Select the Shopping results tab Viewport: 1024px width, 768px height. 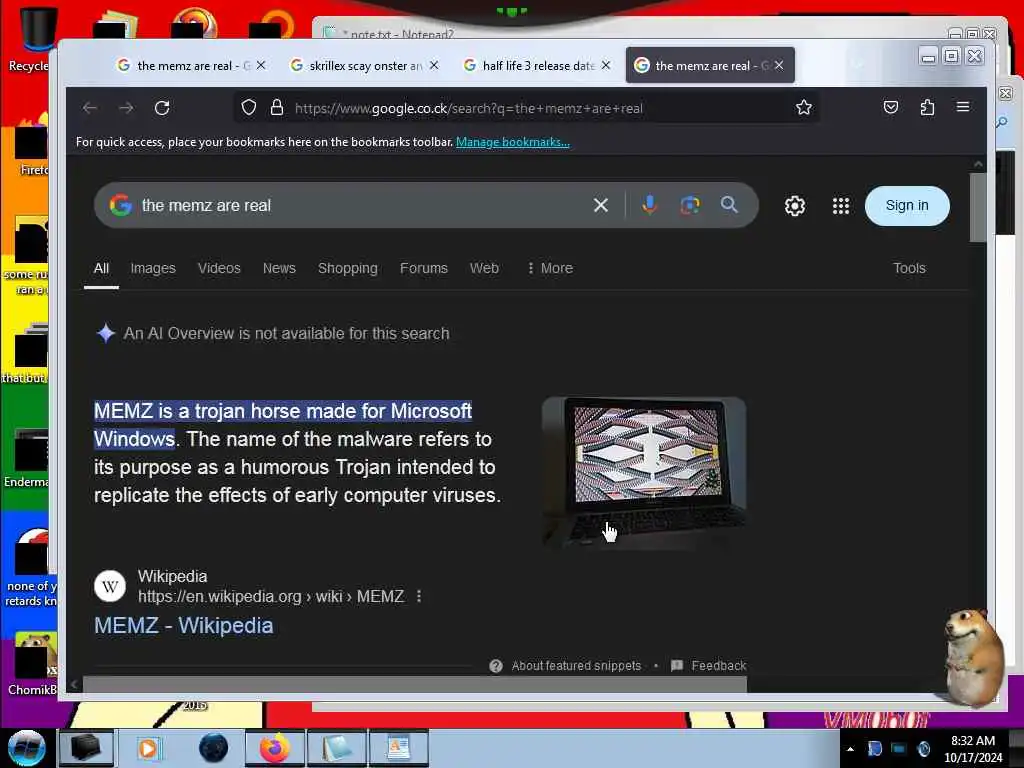point(347,268)
